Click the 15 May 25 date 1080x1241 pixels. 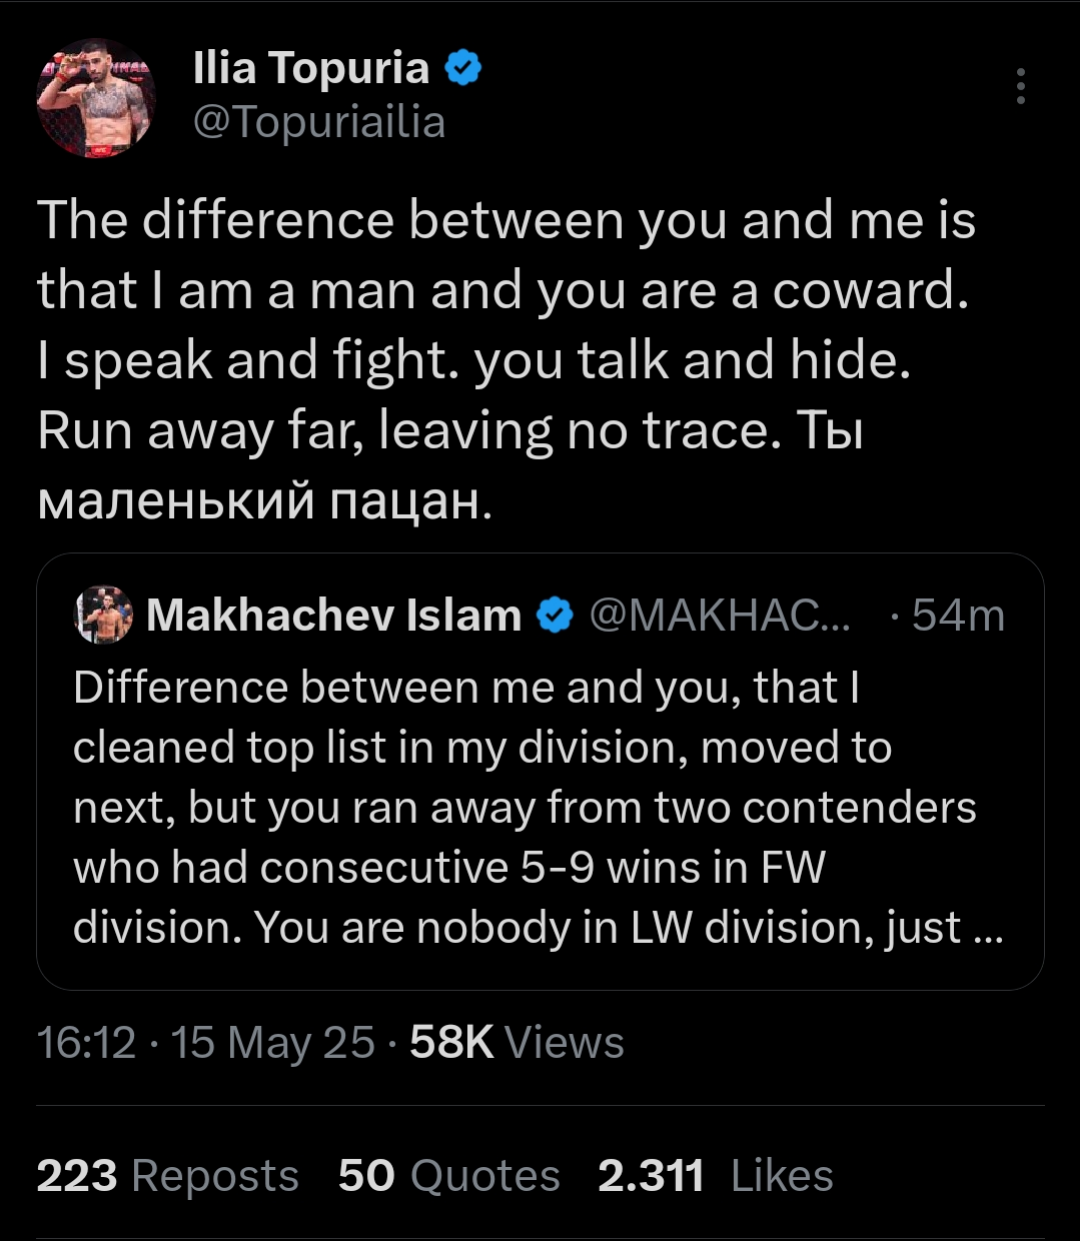(x=273, y=1043)
